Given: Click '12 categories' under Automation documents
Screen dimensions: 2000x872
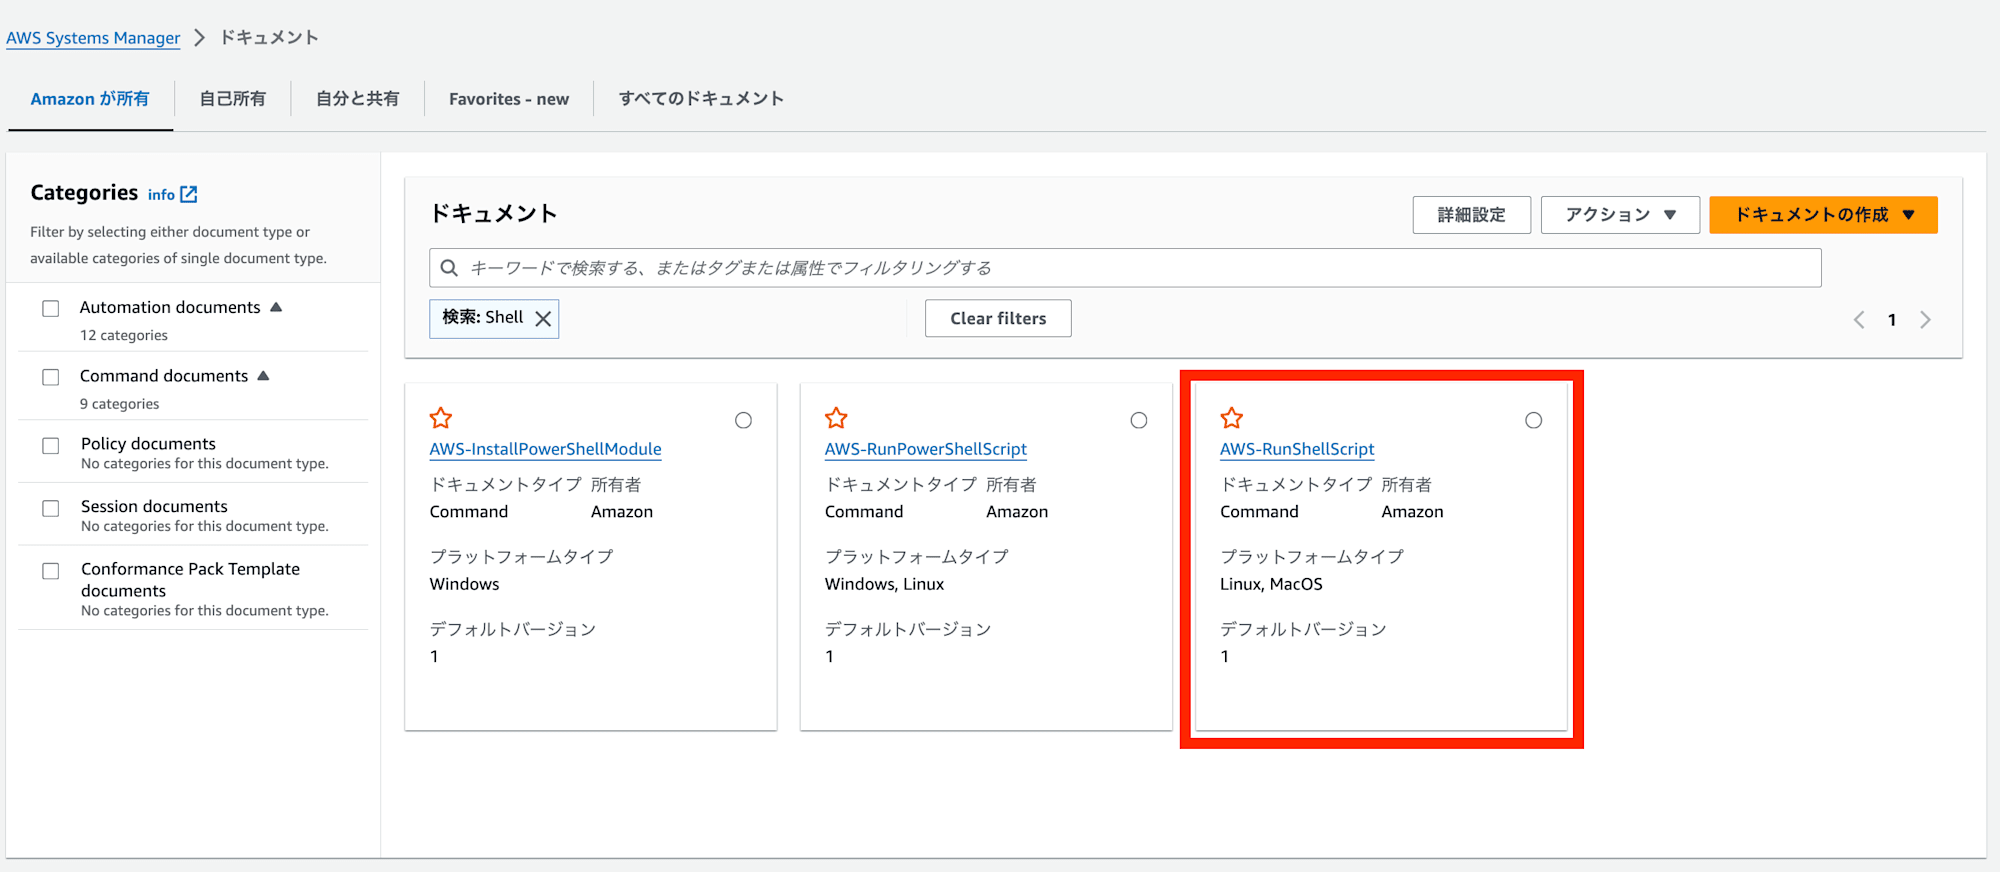Looking at the screenshot, I should coord(124,335).
